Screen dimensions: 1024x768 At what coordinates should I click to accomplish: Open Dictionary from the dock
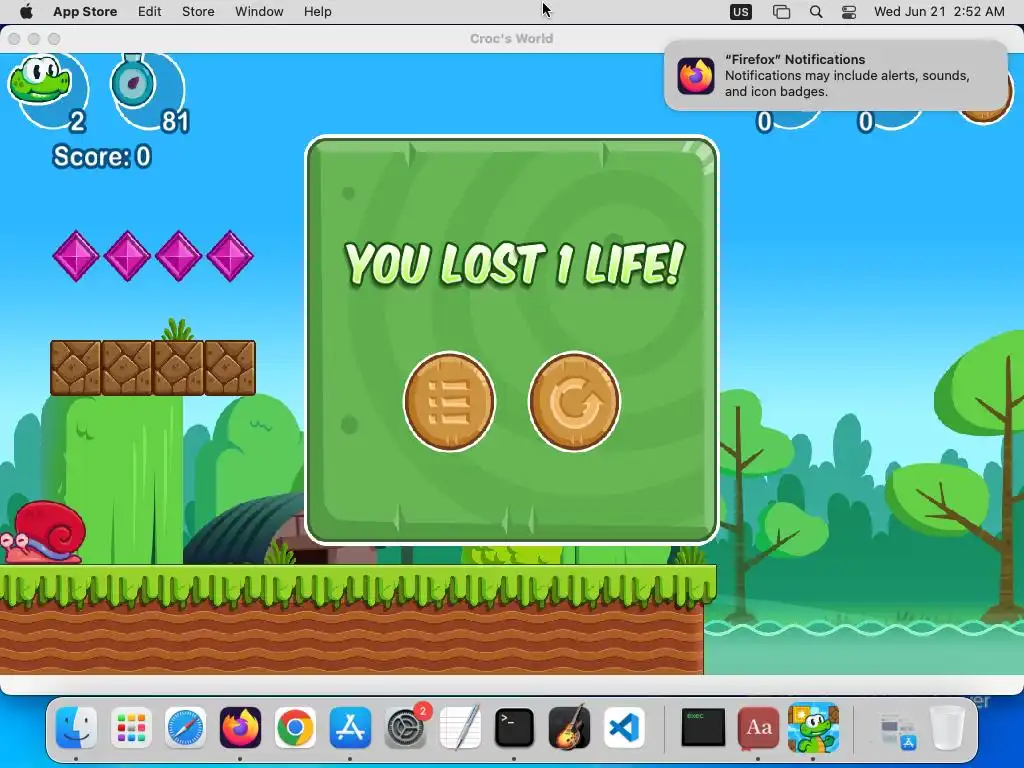758,728
